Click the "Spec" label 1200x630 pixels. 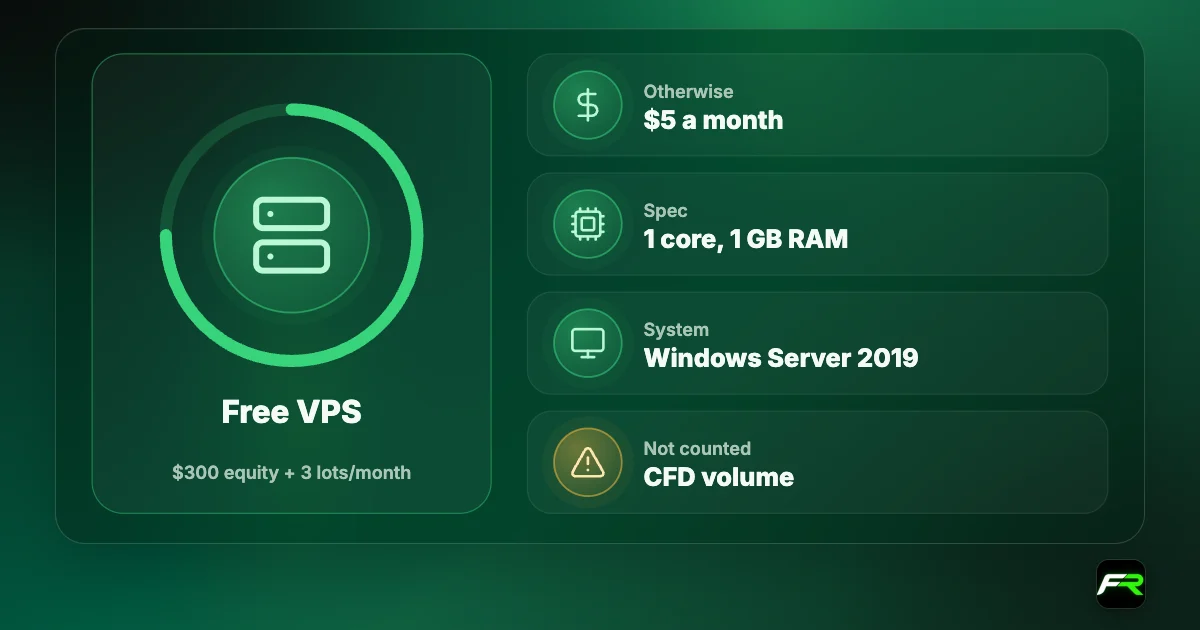point(665,211)
